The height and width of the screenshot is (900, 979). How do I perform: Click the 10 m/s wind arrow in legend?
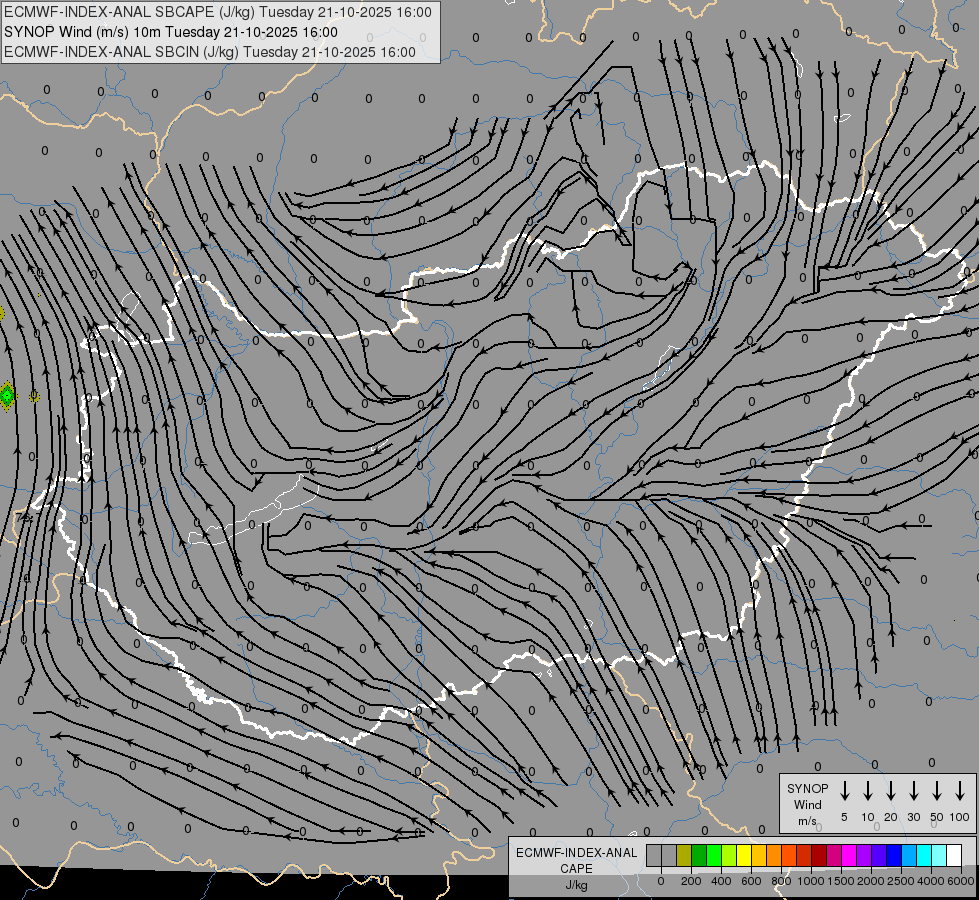coord(867,791)
